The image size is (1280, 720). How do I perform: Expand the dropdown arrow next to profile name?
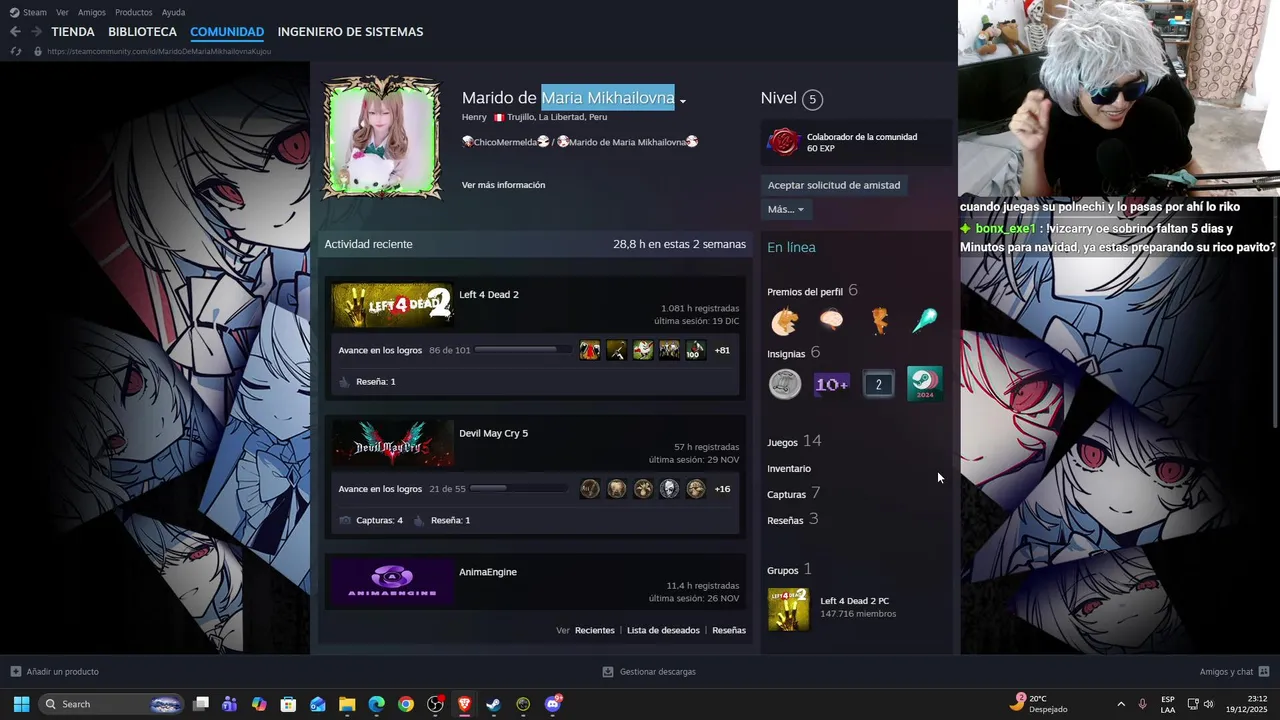coord(683,101)
